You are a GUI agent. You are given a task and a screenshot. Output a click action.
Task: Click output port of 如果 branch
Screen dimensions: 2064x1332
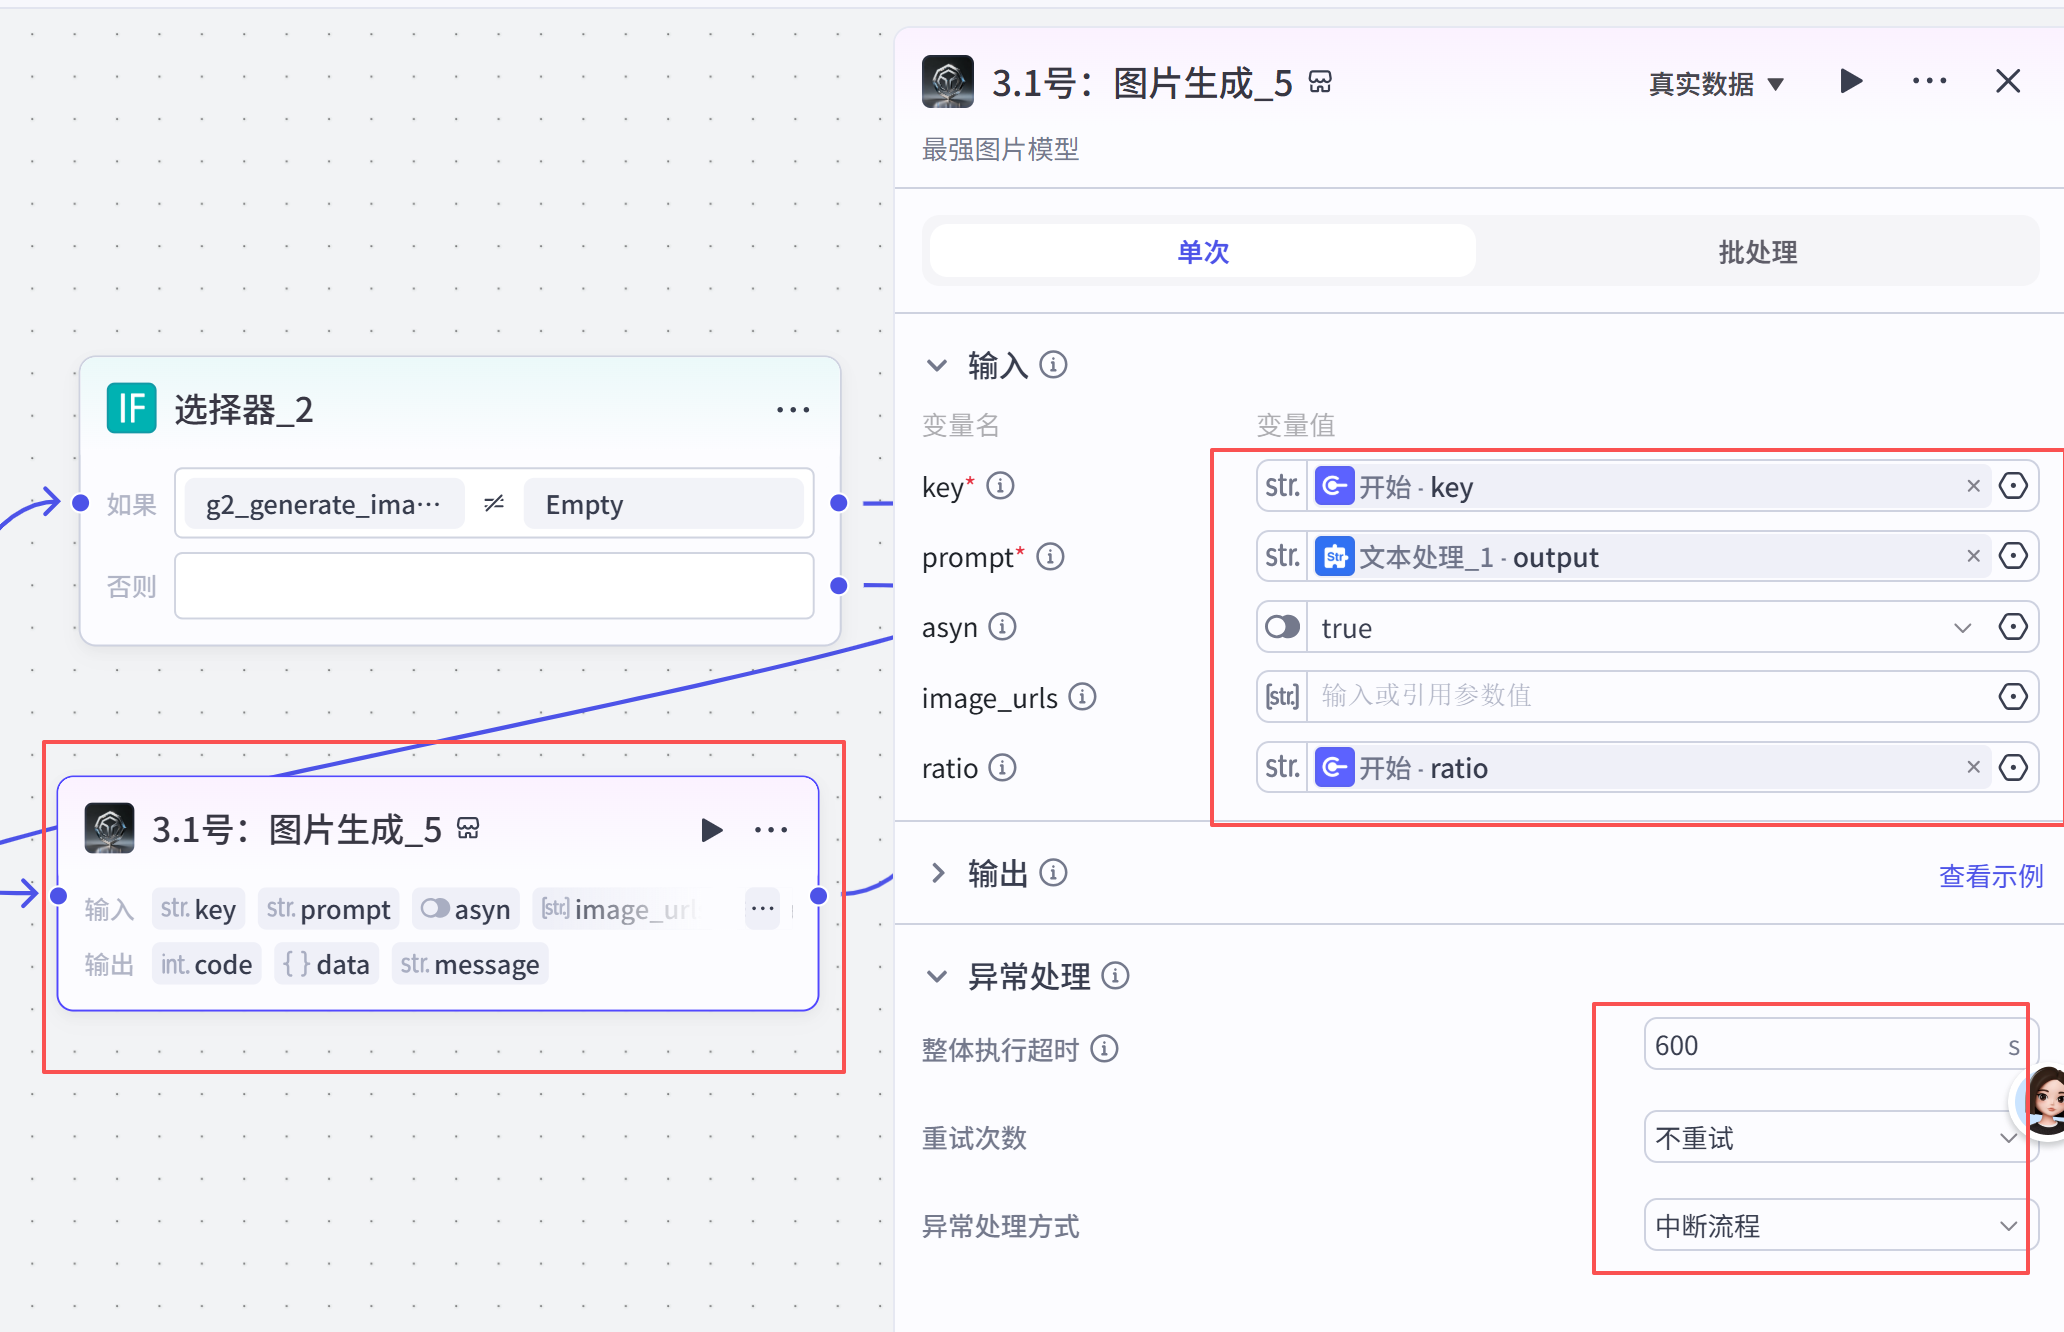coord(839,503)
